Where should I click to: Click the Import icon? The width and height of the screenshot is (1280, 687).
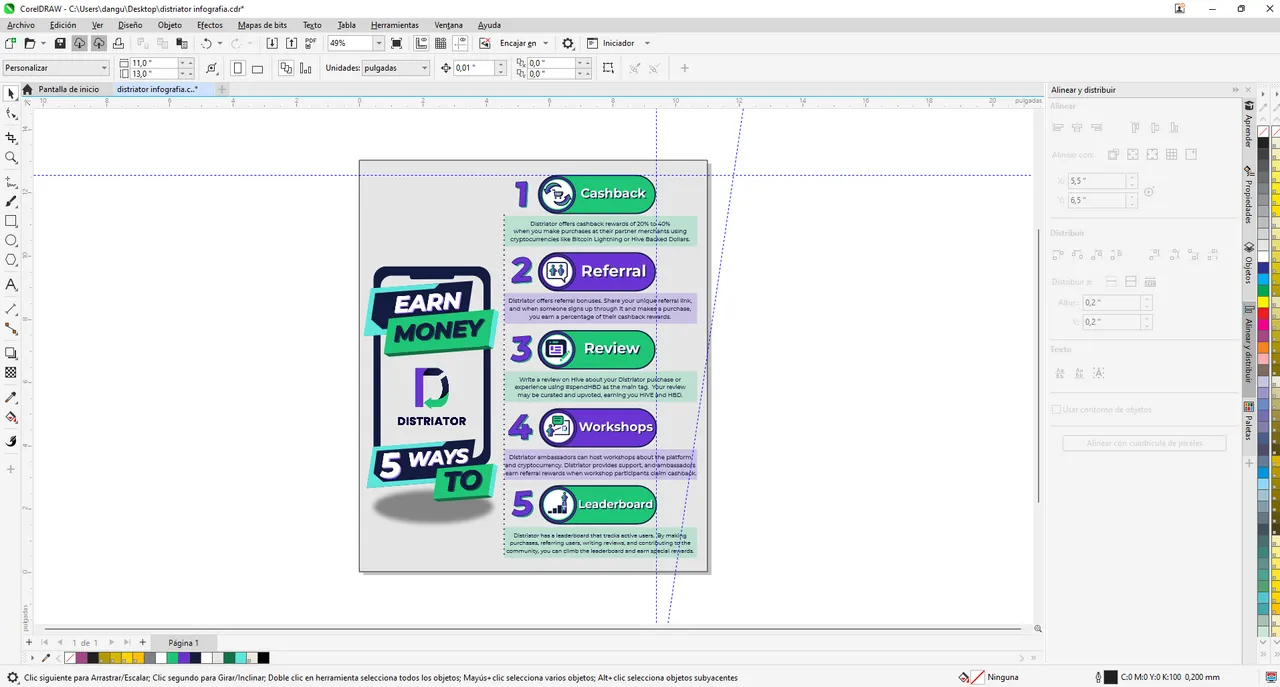[x=272, y=43]
